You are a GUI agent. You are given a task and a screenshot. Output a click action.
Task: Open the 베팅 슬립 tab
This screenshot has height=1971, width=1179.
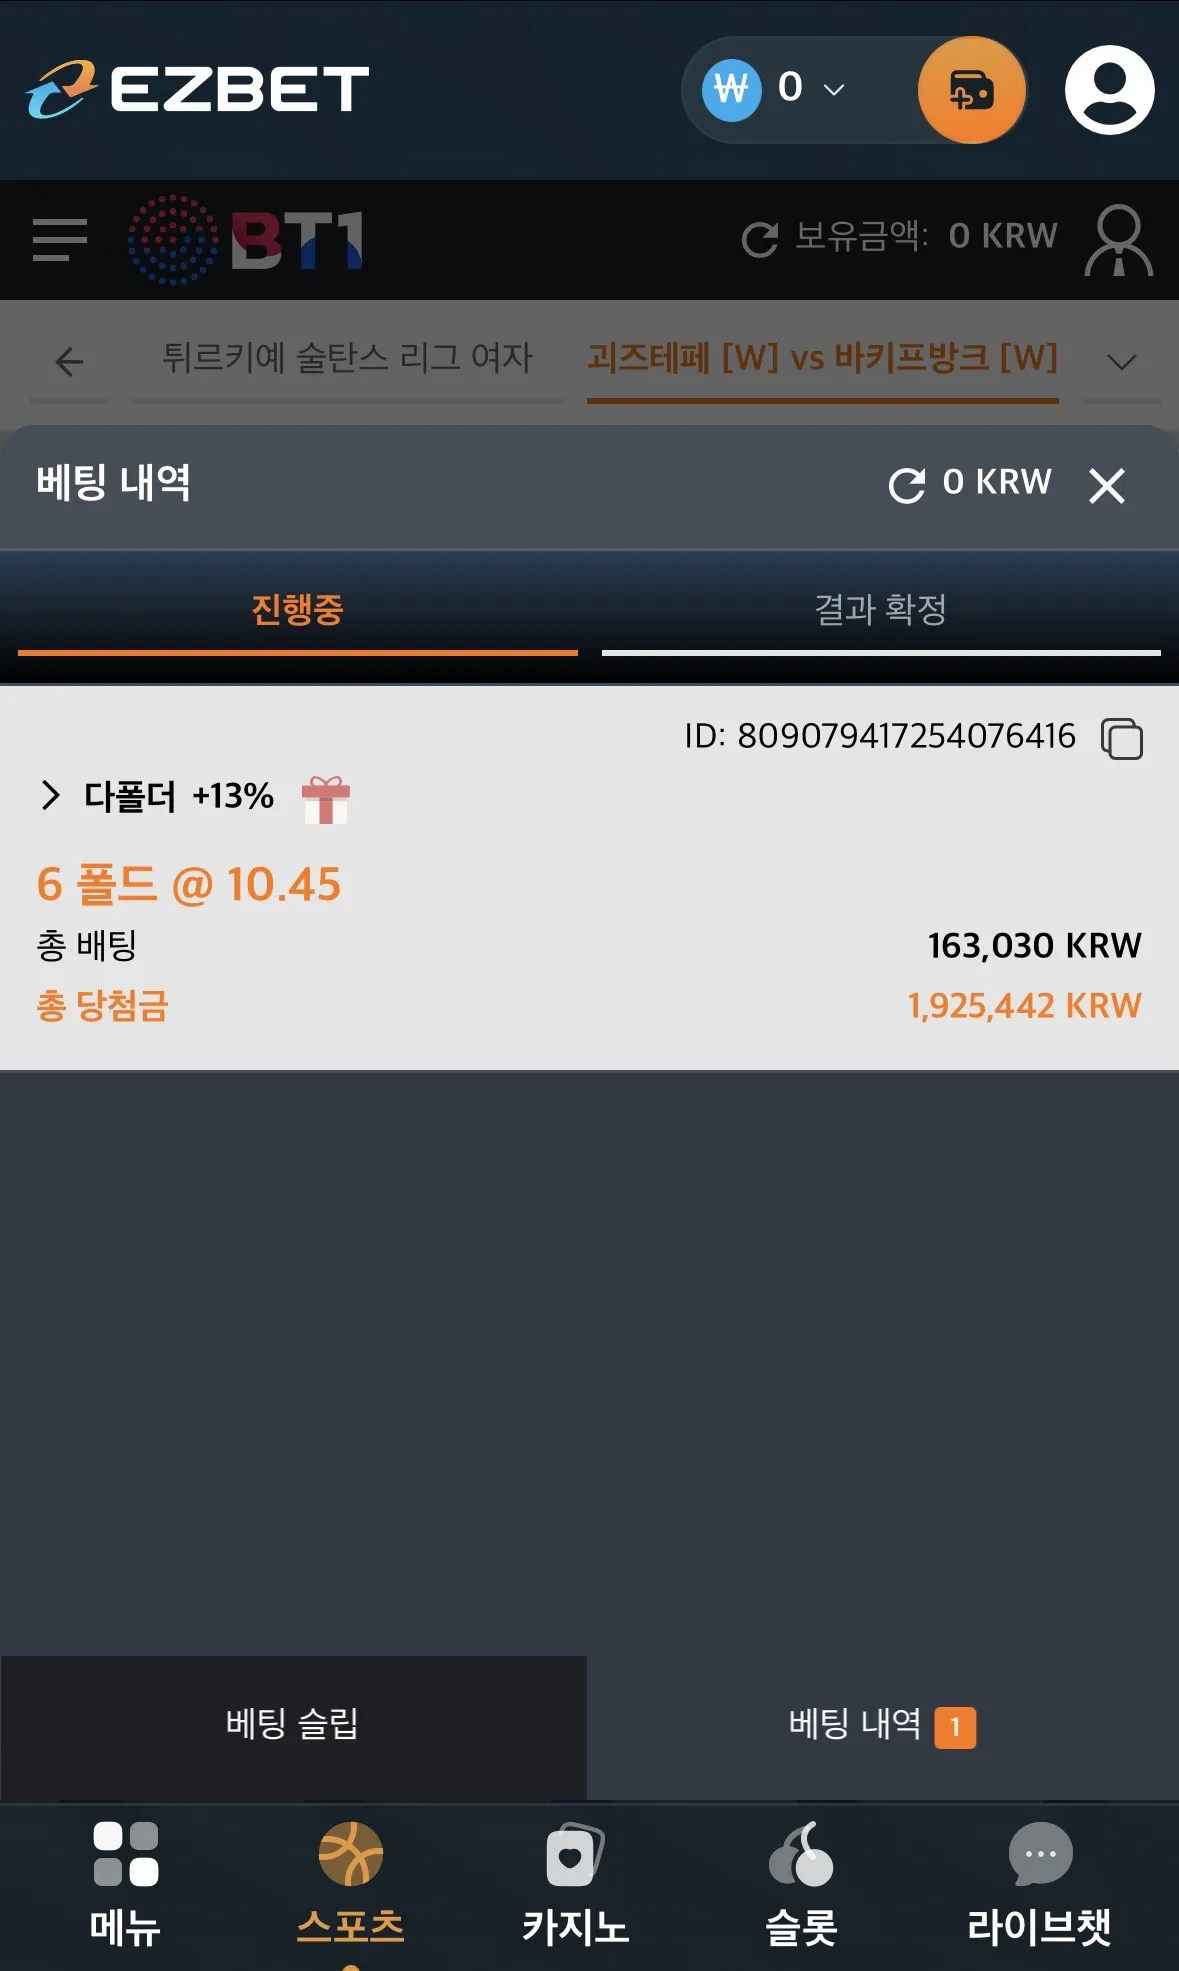[x=292, y=1724]
